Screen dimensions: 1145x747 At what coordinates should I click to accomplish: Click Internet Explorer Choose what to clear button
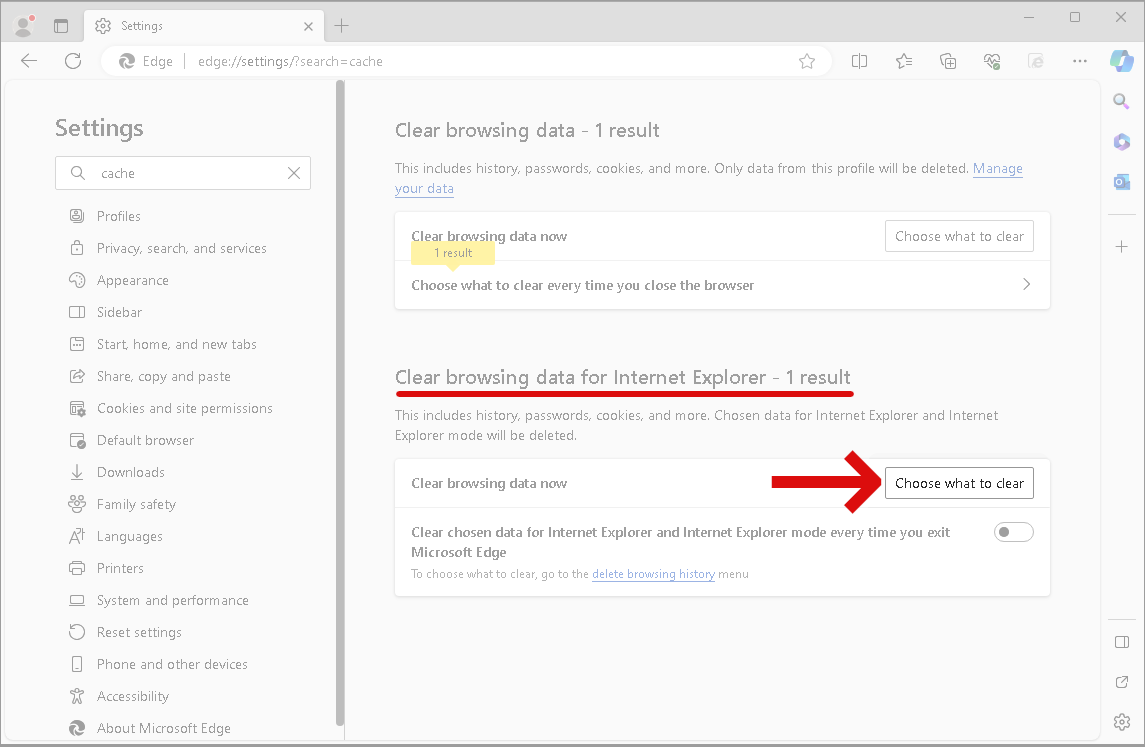pos(959,483)
